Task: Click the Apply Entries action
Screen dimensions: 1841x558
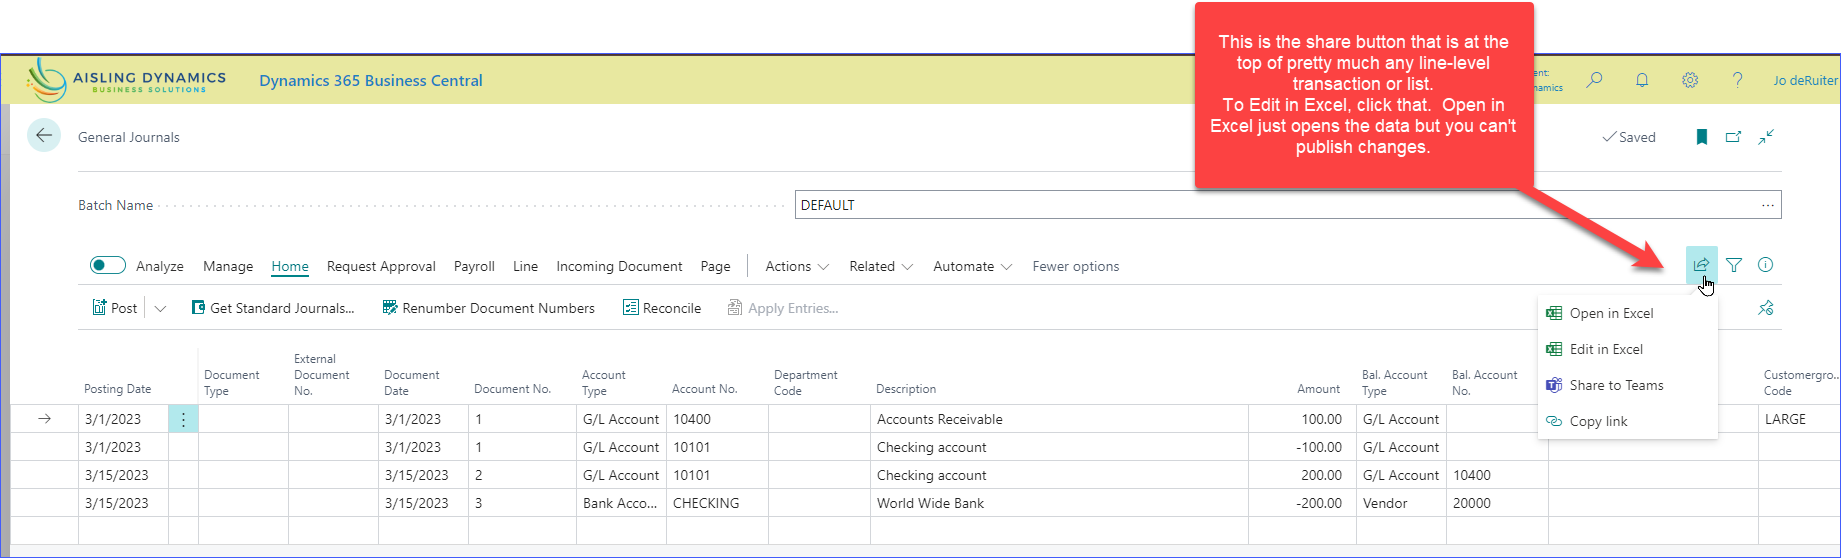Action: (783, 308)
